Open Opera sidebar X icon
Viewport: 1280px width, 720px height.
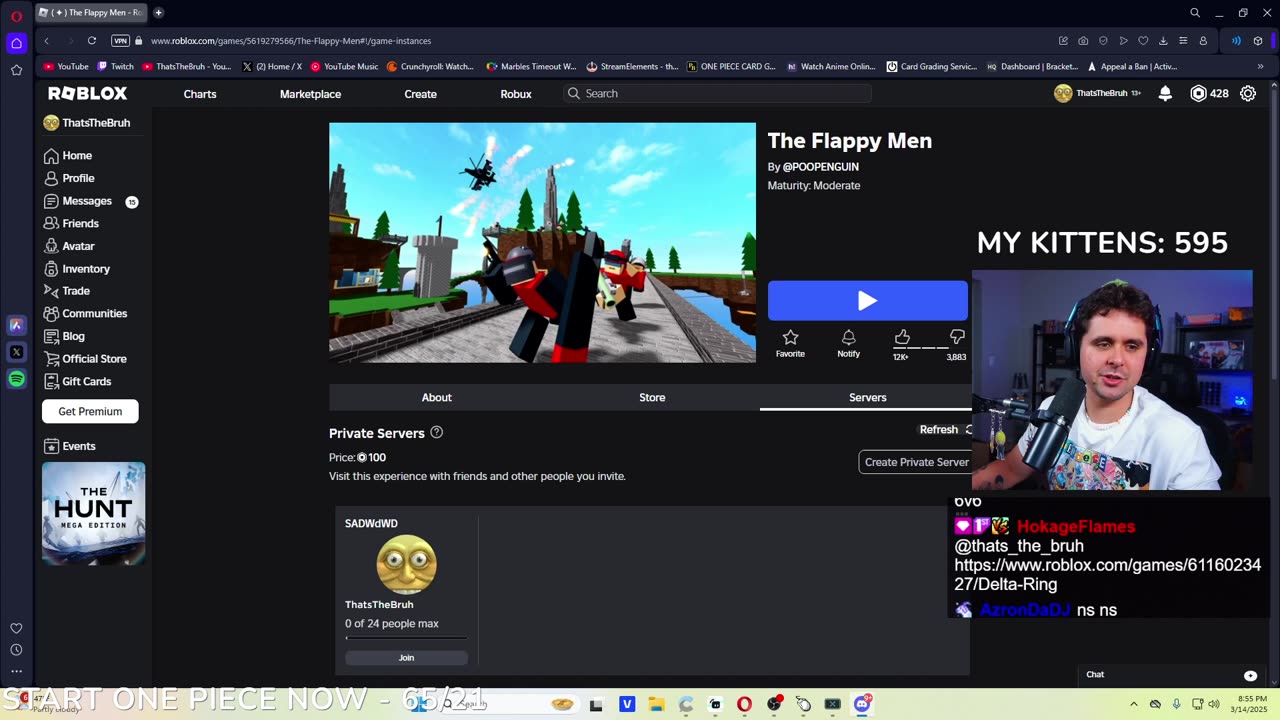[16, 352]
